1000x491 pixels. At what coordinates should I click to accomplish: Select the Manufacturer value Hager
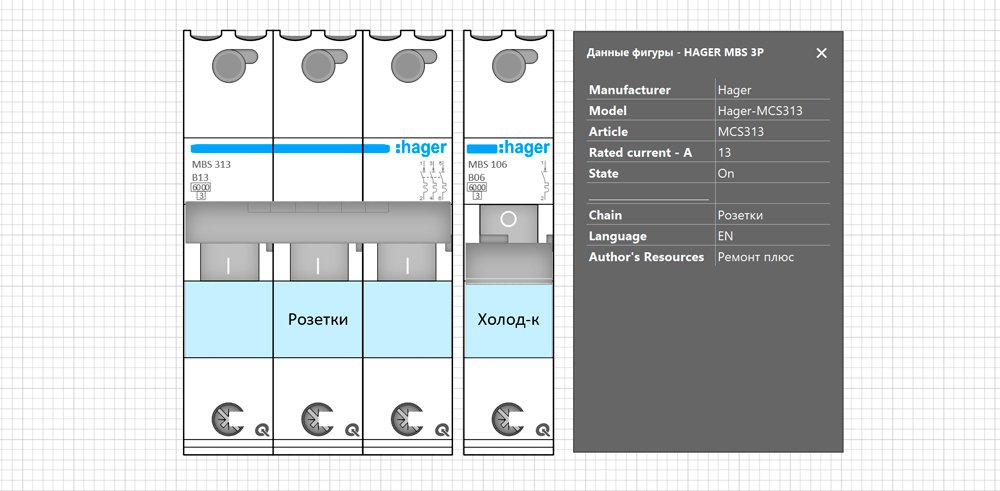point(734,90)
